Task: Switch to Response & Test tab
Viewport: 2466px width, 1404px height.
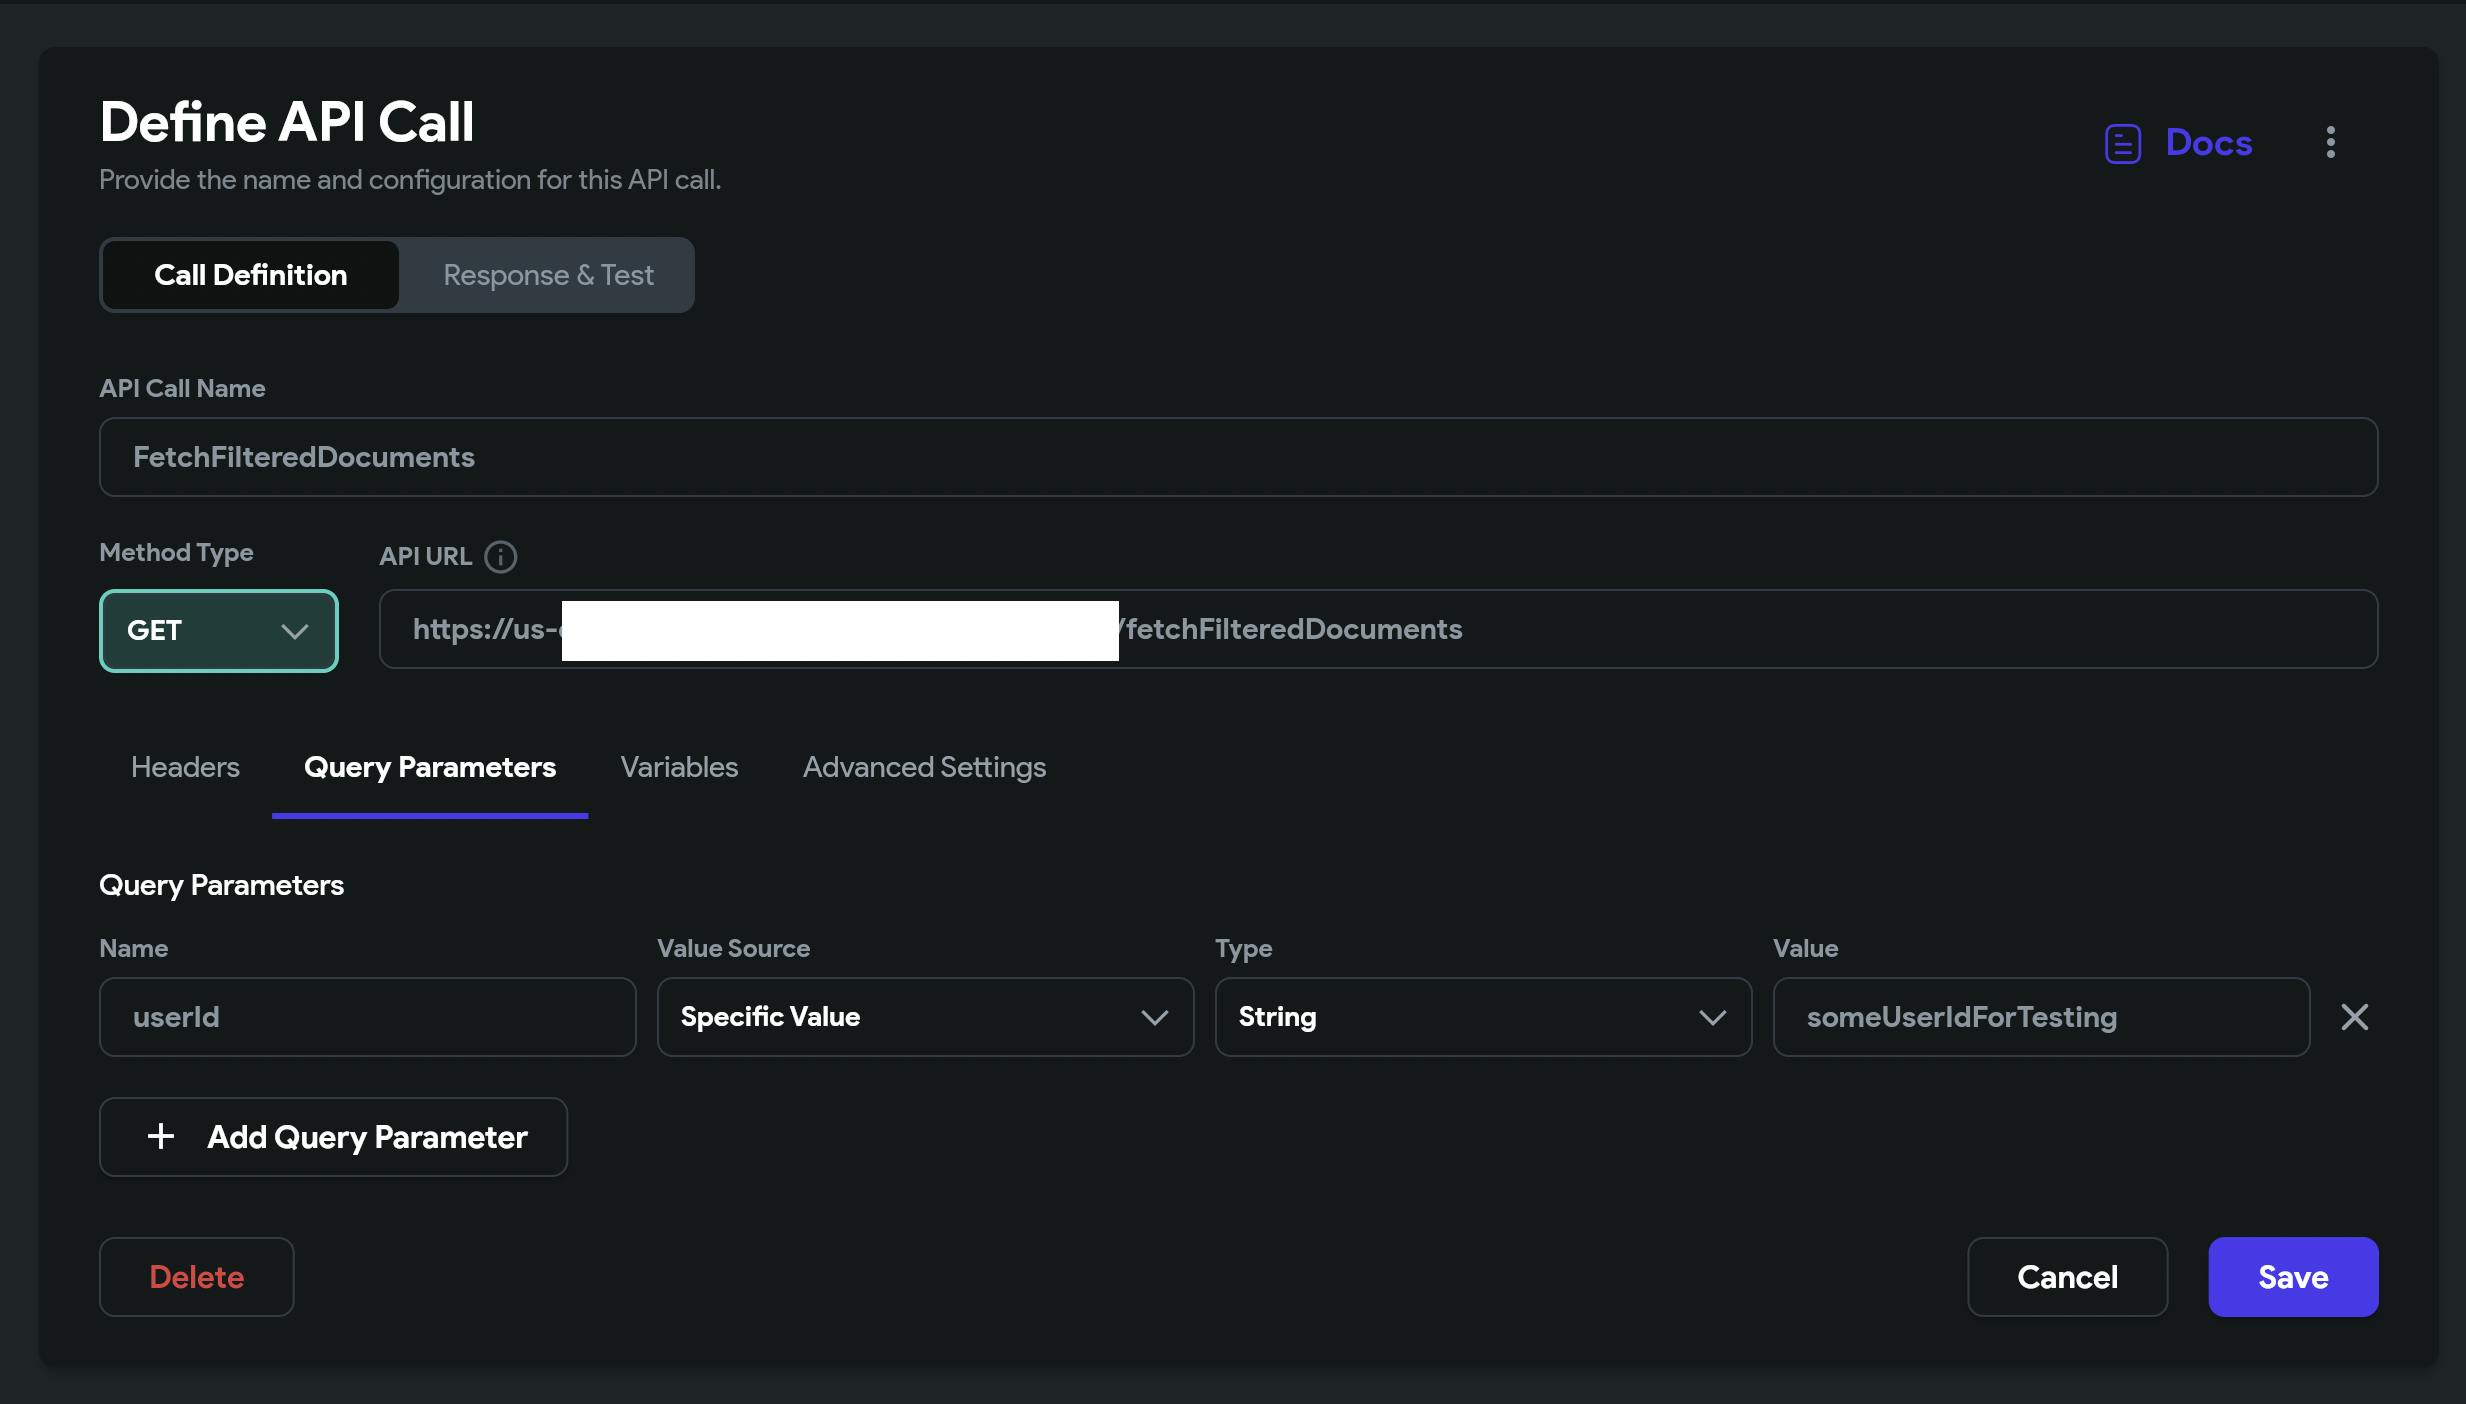Action: coord(548,275)
